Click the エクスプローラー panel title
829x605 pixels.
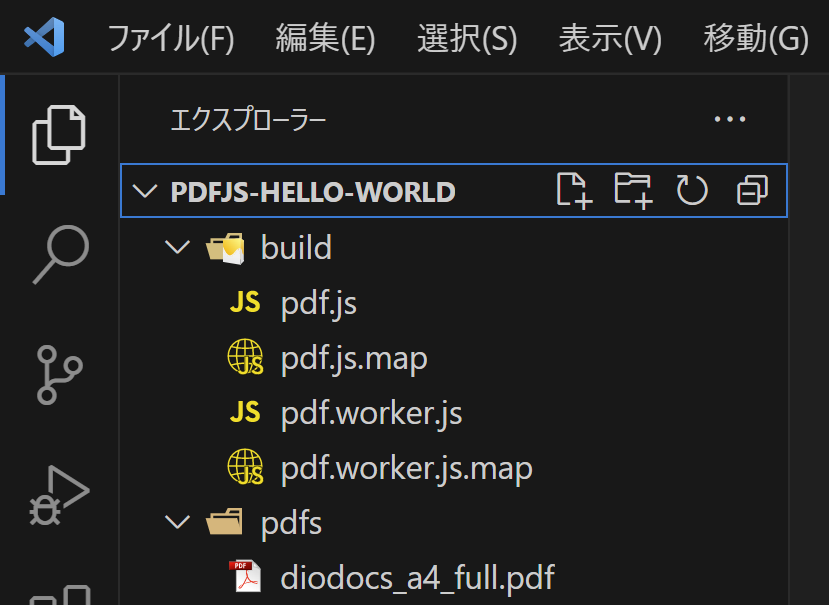click(248, 121)
